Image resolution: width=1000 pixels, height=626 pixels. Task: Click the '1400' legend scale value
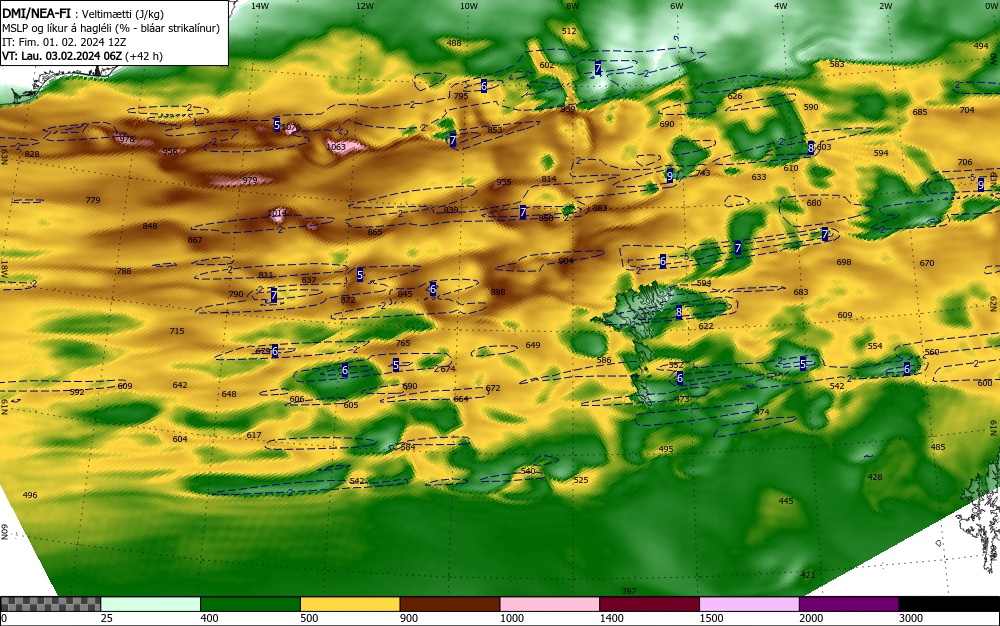611,618
